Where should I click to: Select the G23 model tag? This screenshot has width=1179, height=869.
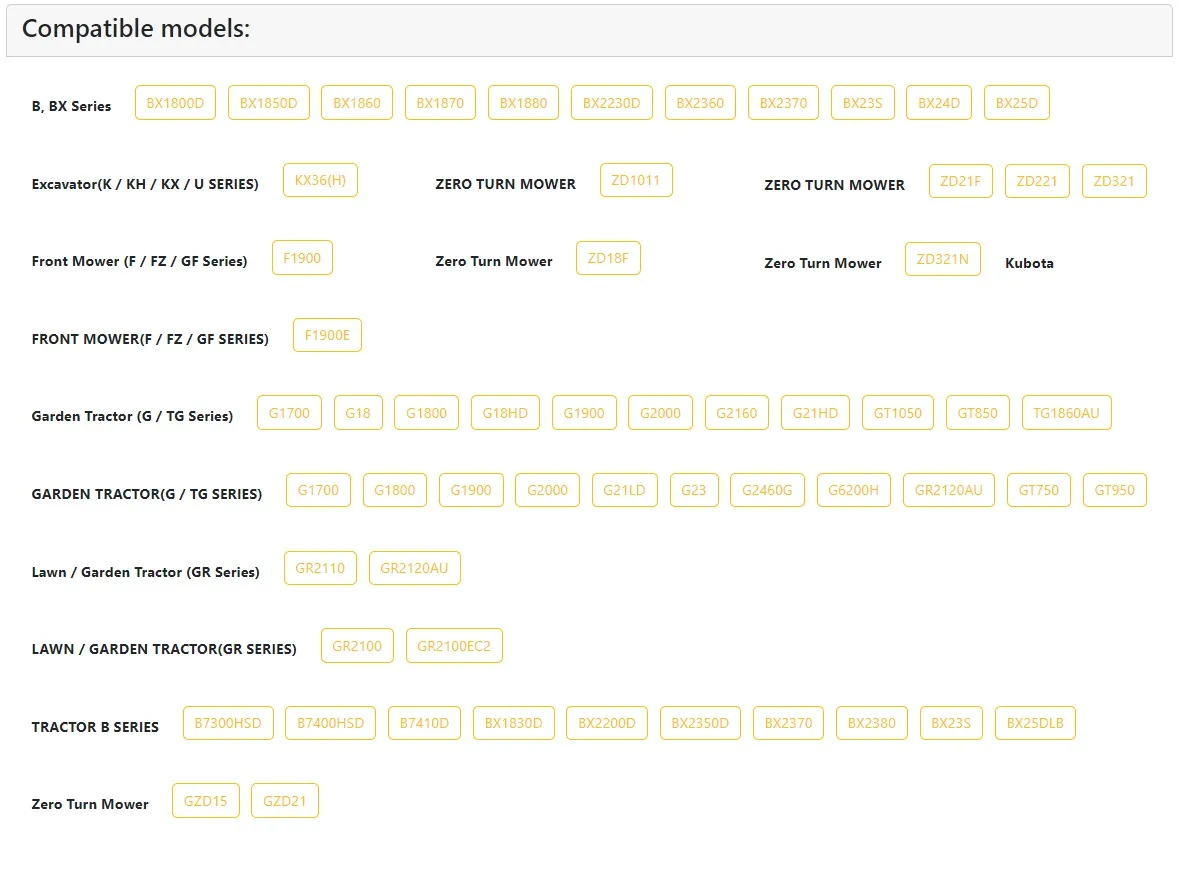tap(693, 490)
